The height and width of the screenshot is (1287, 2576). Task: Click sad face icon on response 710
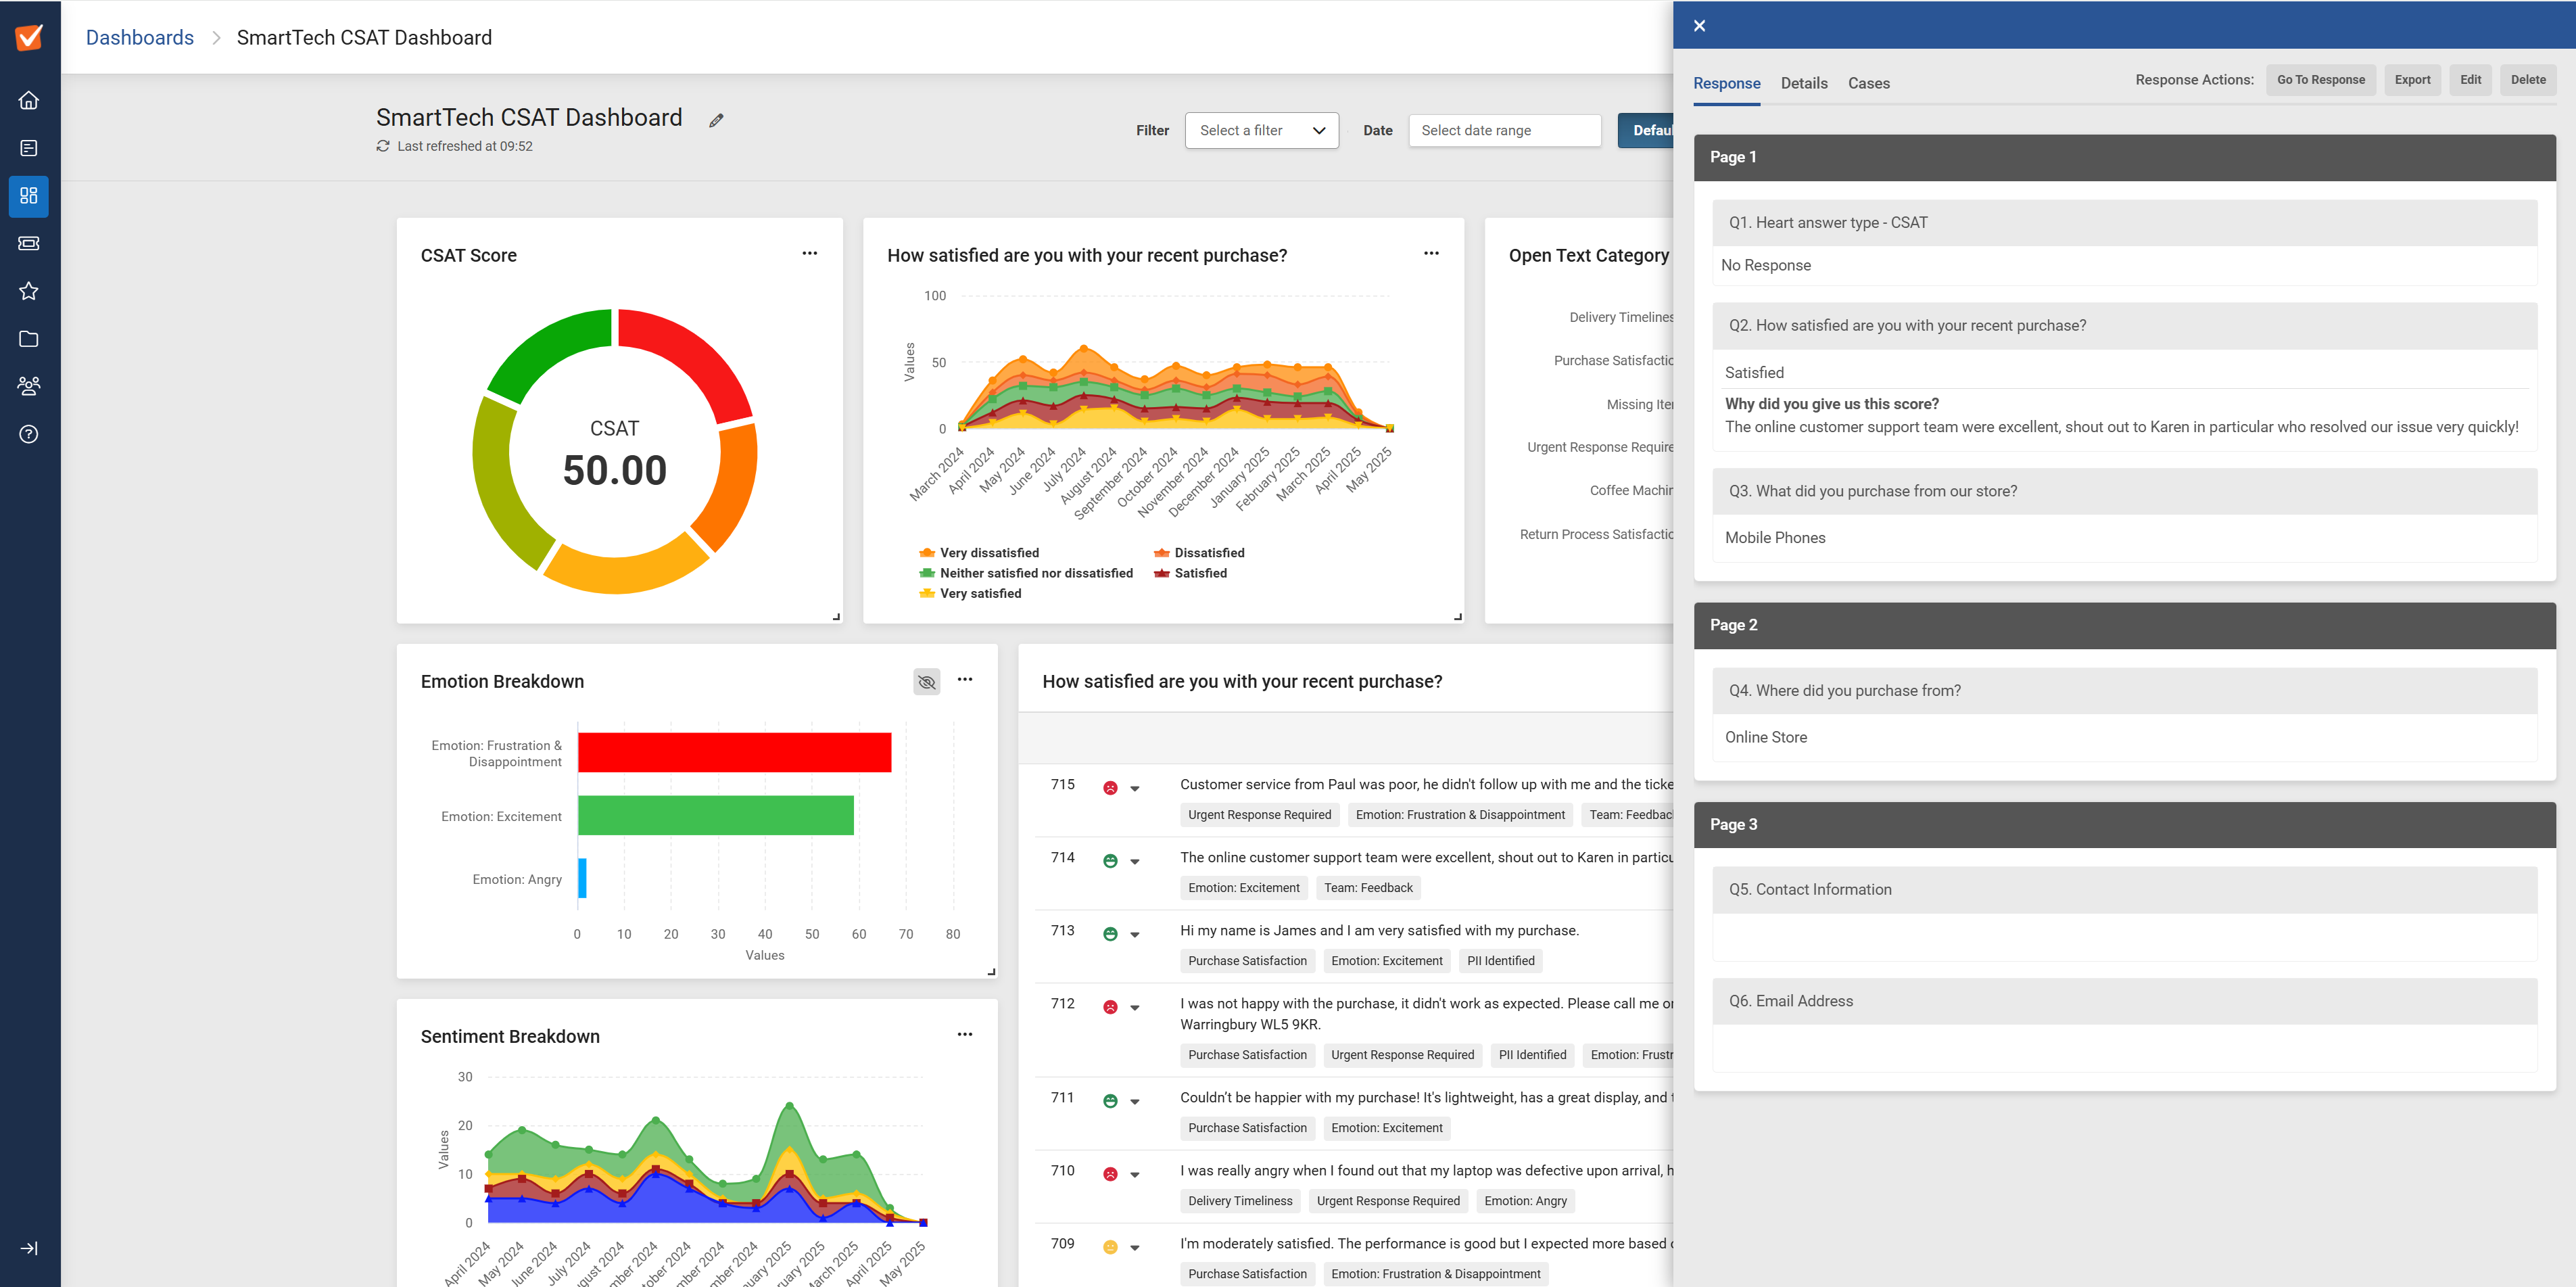1110,1174
